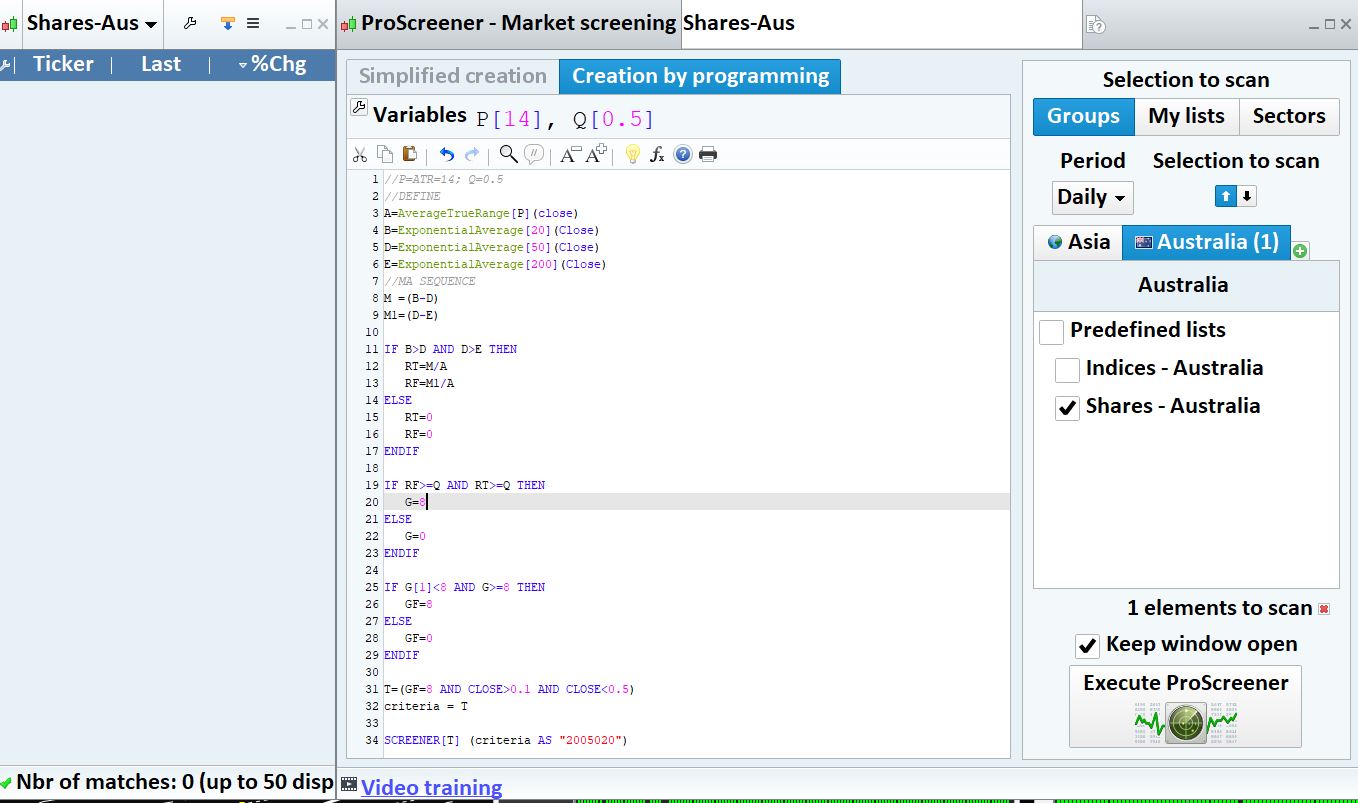Clear scan elements with the red x icon
Viewport: 1358px width, 803px height.
1324,609
